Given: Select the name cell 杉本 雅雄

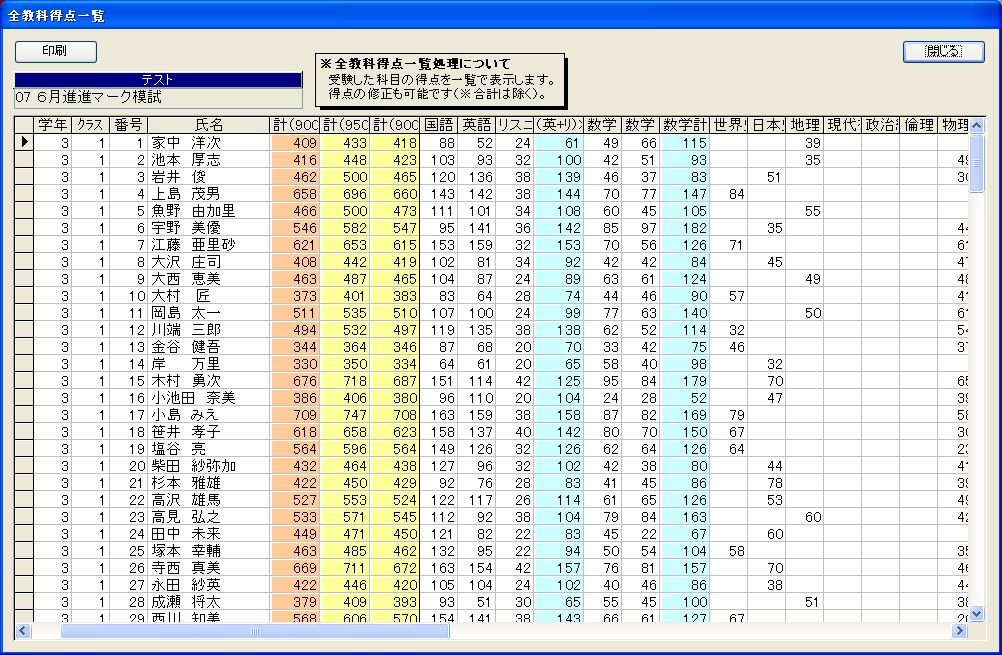Looking at the screenshot, I should pos(208,483).
